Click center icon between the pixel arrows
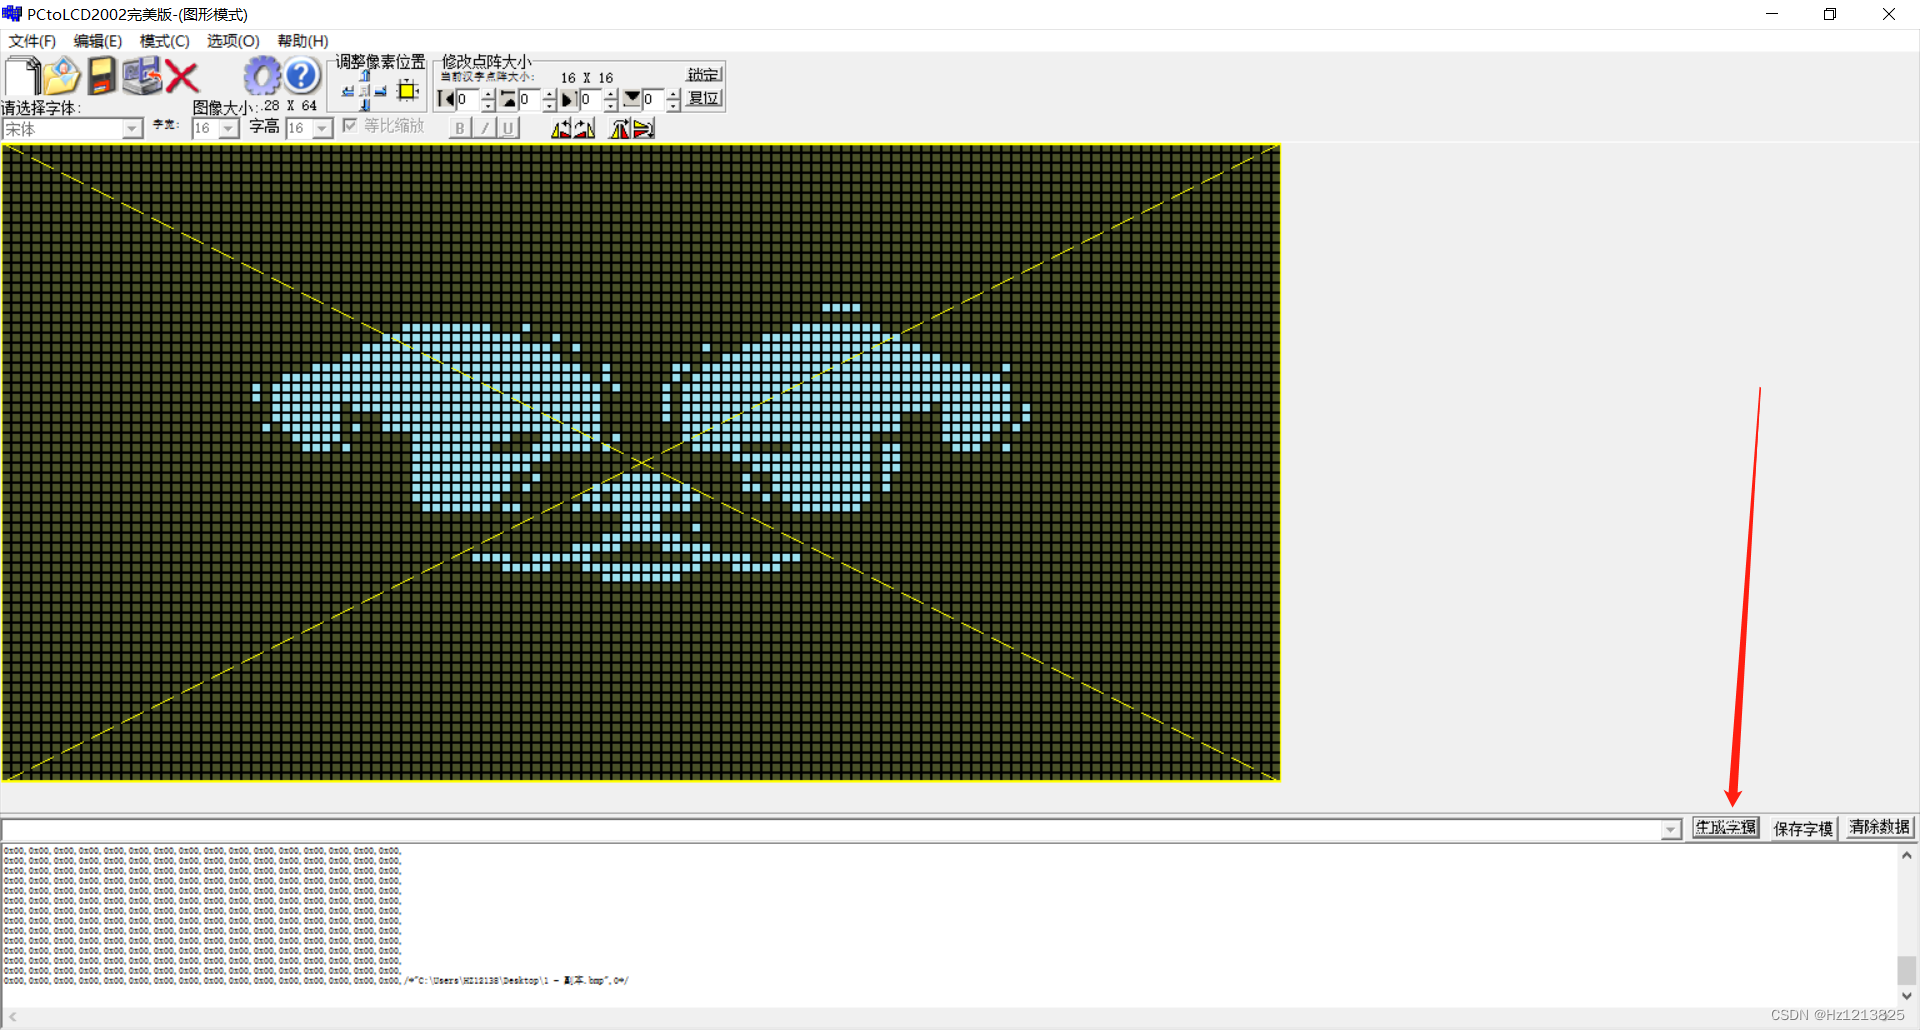This screenshot has height=1030, width=1920. [364, 91]
